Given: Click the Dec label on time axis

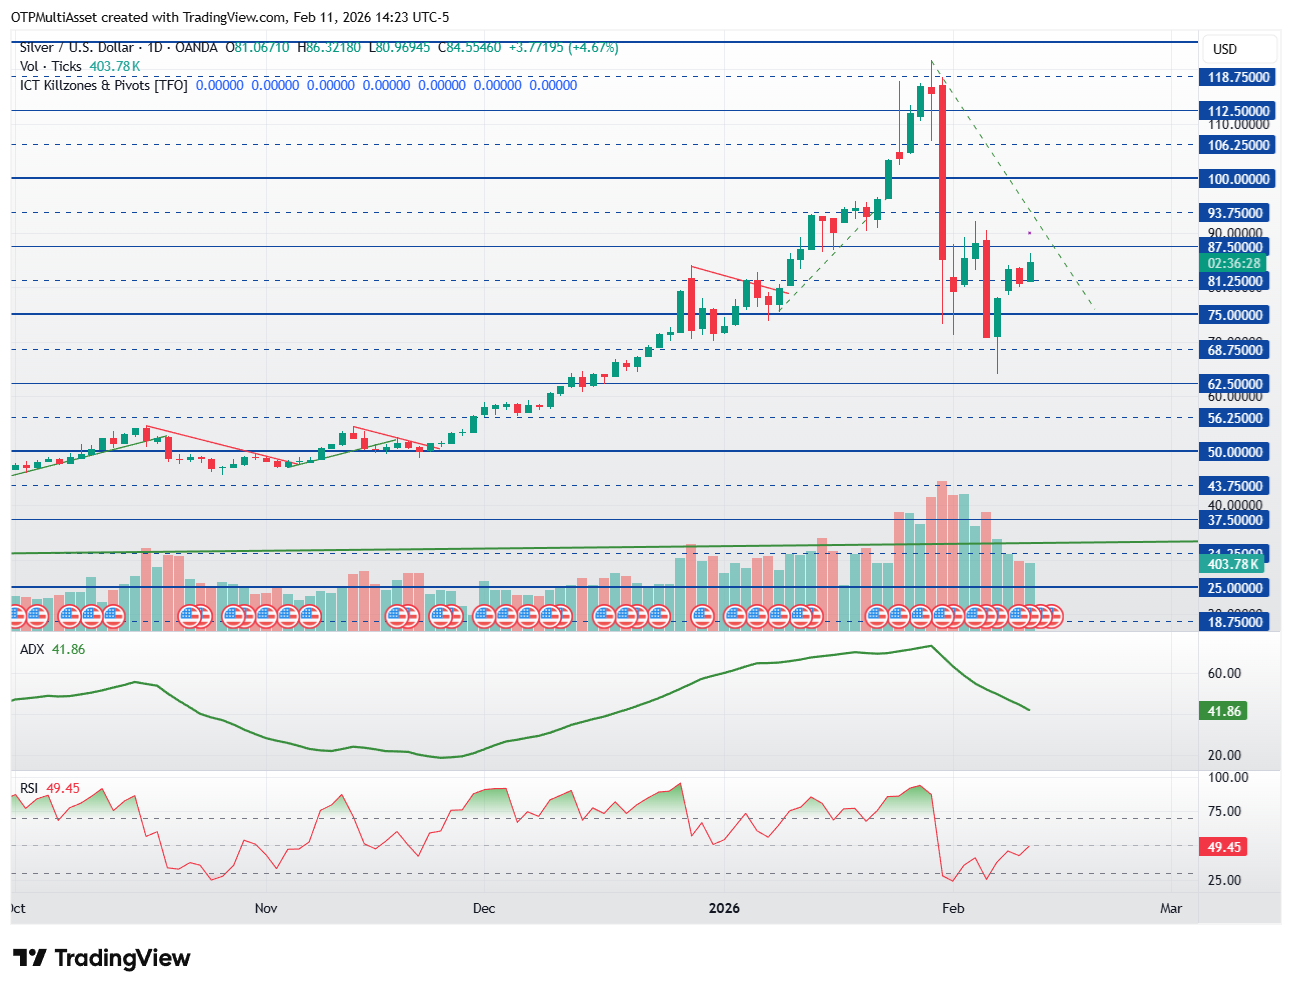Looking at the screenshot, I should coord(484,908).
